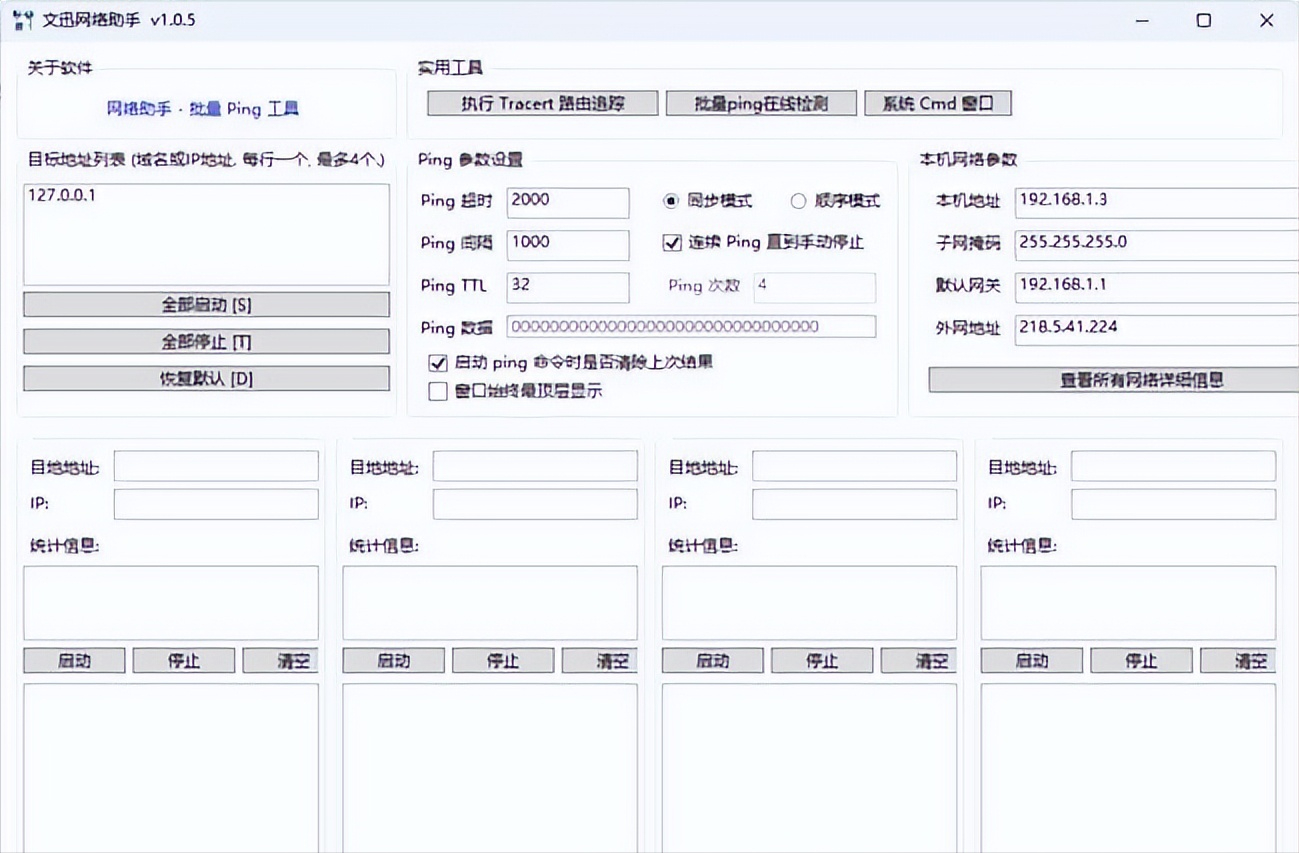This screenshot has height=853, width=1299.
Task: Click 启动 in the third ping panel
Action: coord(712,661)
